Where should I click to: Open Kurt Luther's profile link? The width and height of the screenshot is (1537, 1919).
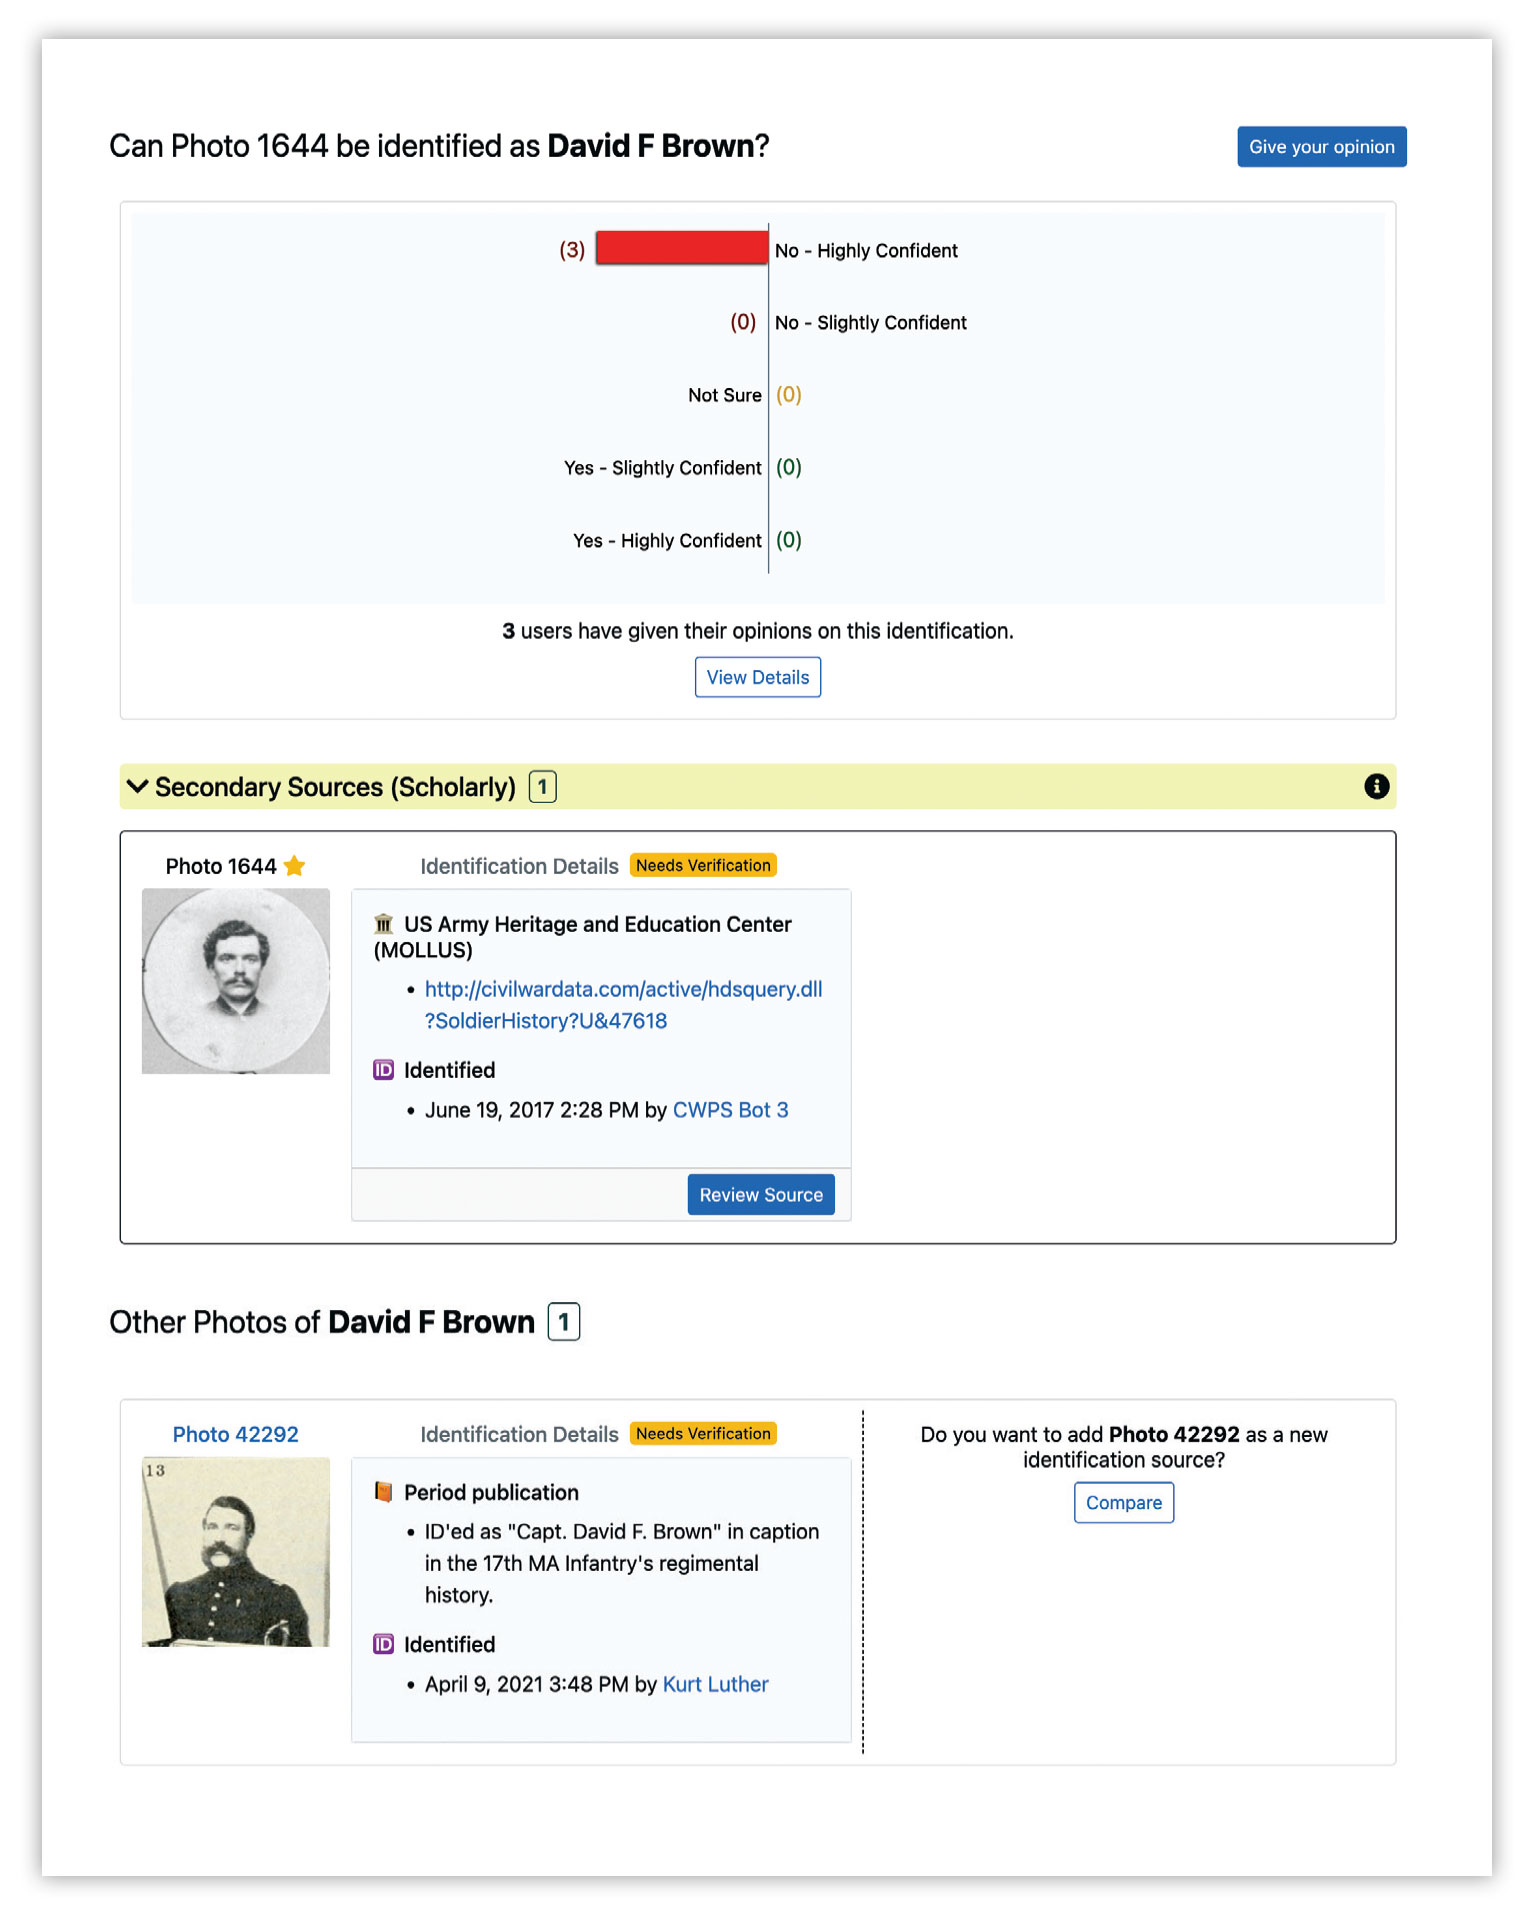coord(715,1684)
